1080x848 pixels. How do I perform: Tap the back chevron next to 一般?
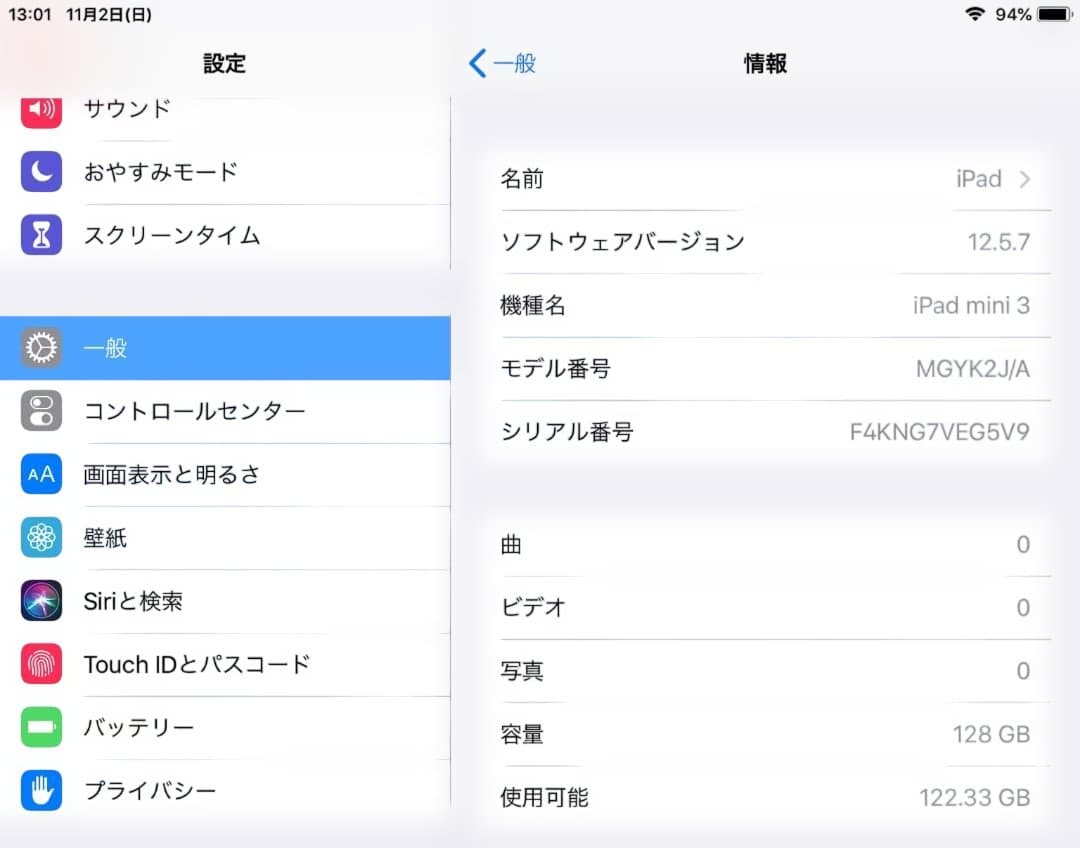tap(477, 63)
